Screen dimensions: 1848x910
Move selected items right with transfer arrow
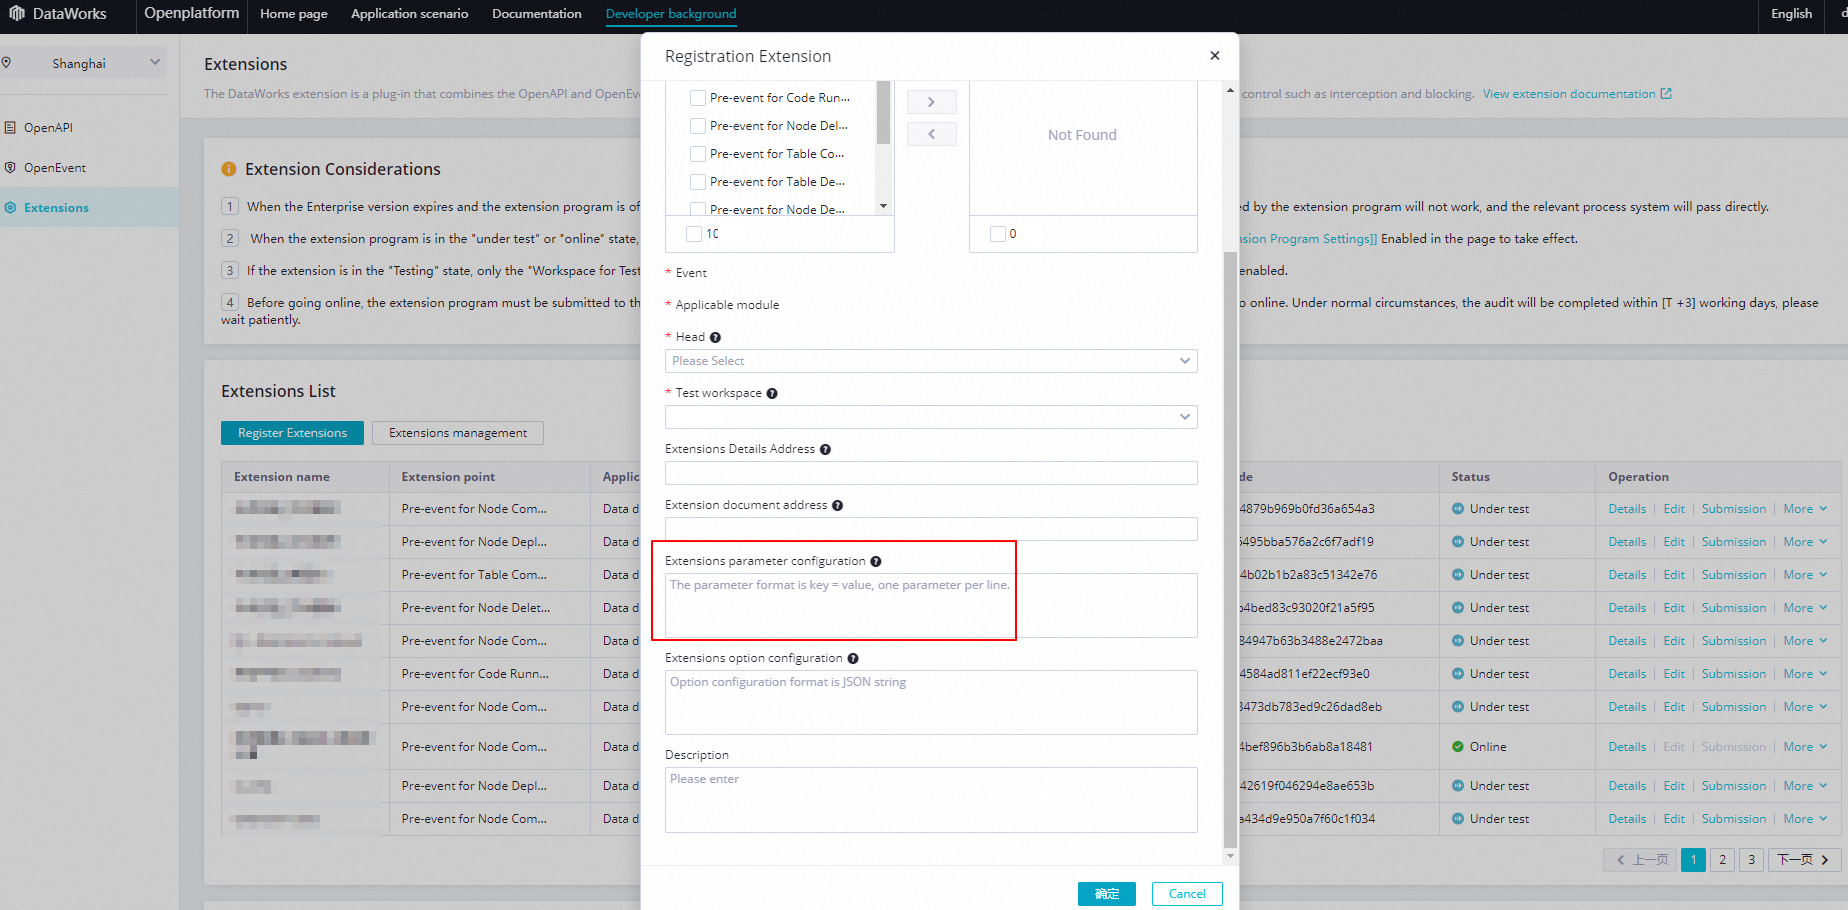coord(931,102)
